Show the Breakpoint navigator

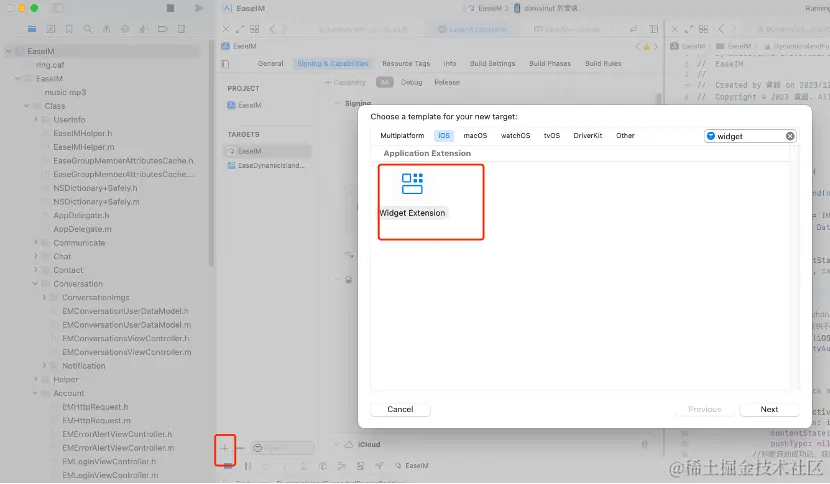pos(163,29)
